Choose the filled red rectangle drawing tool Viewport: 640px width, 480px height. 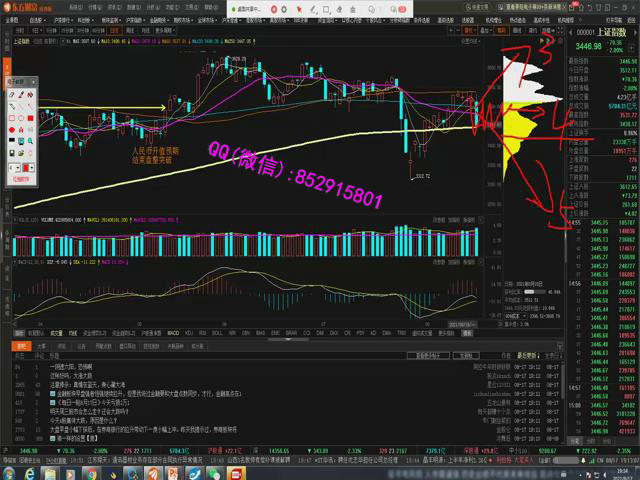[30, 118]
